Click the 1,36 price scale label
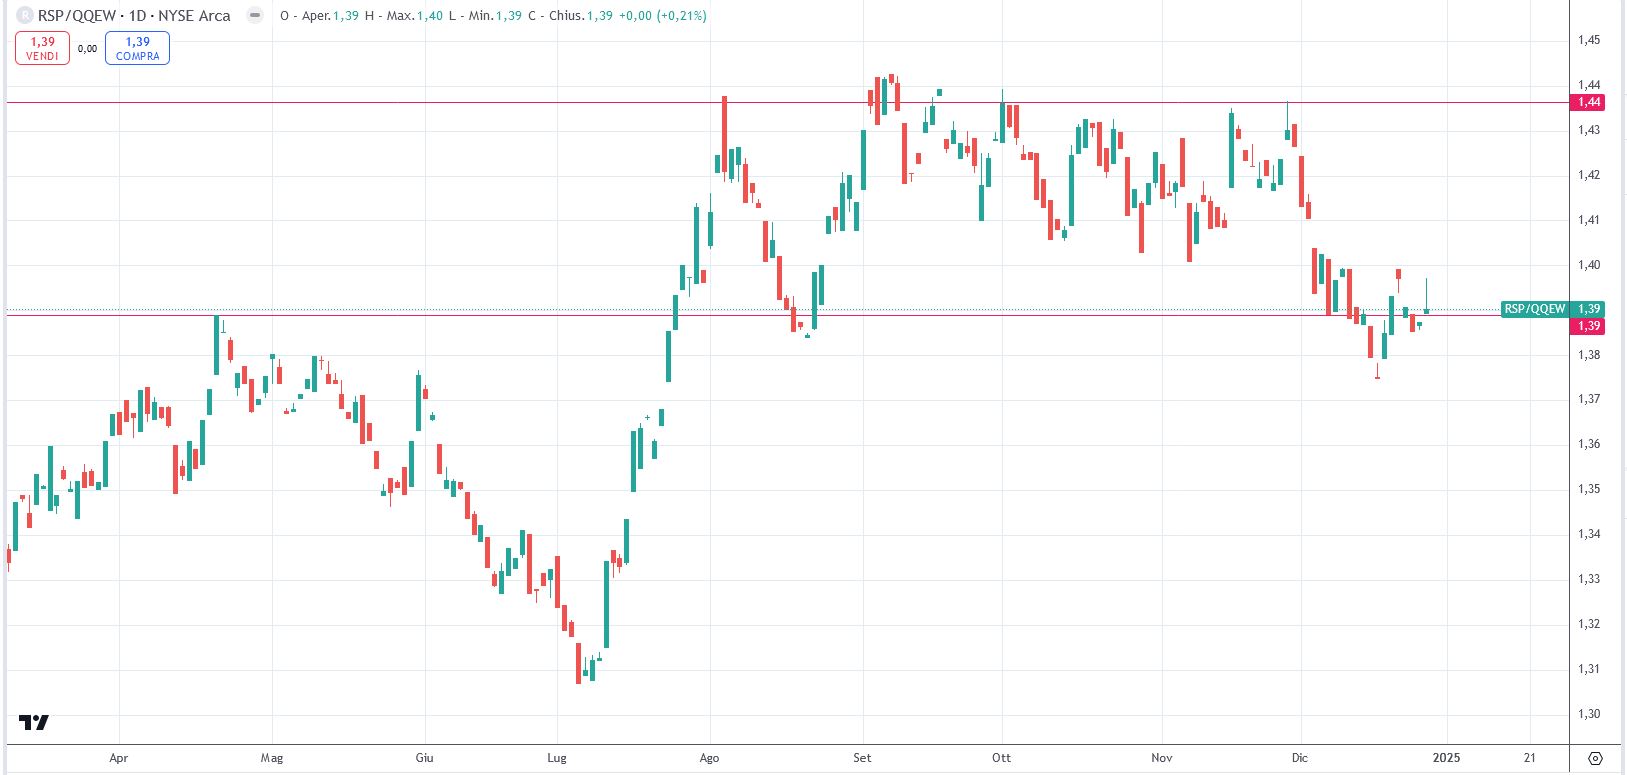 pos(1589,444)
